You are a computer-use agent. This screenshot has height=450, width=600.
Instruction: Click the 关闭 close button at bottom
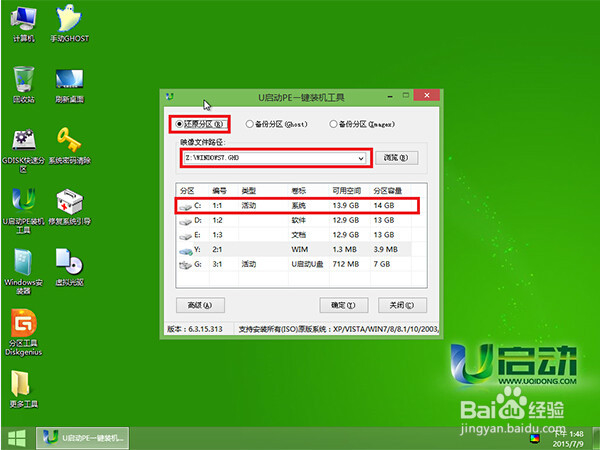402,305
